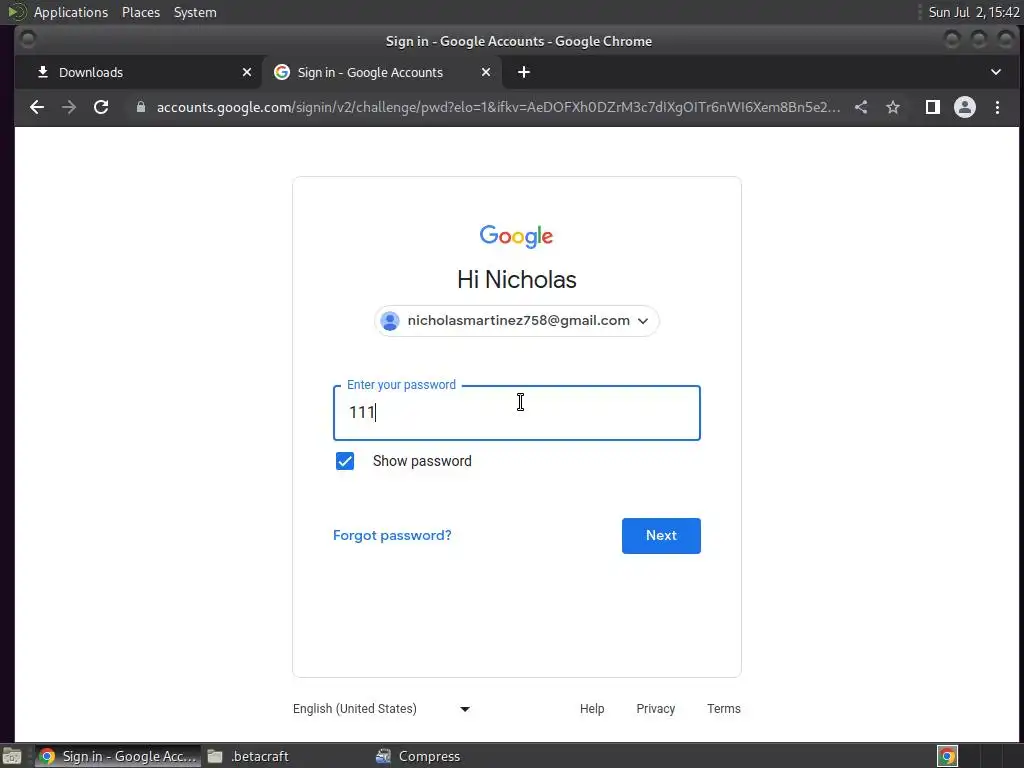Open the Help link
Image resolution: width=1024 pixels, height=768 pixels.
592,709
